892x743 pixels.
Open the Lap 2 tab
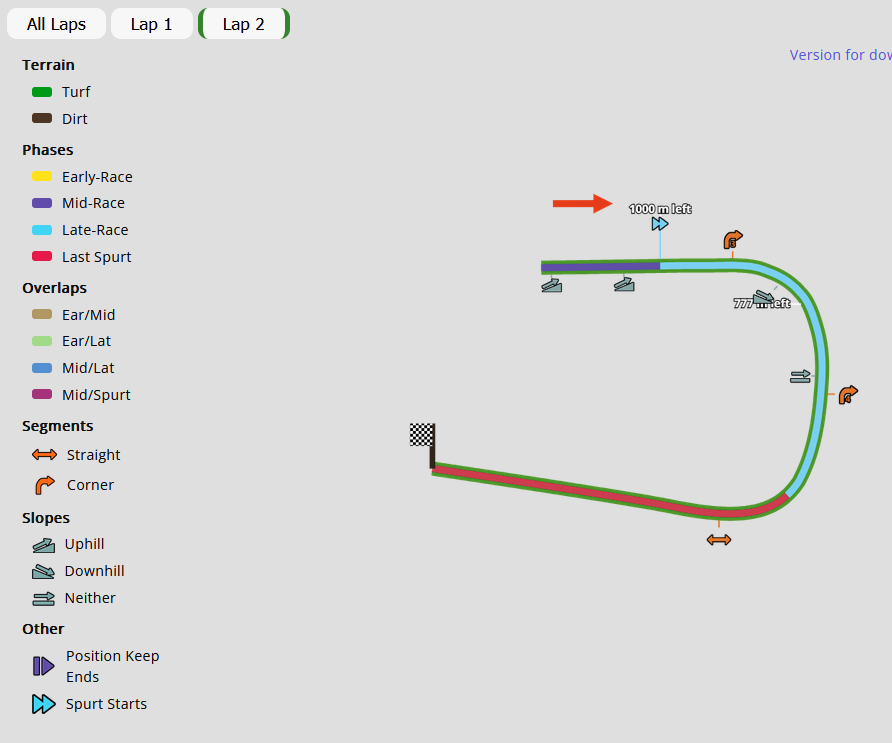[244, 24]
